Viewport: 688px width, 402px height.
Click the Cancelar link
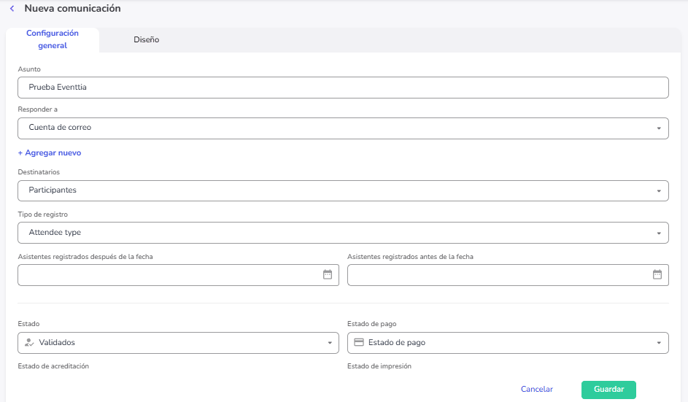coord(536,389)
